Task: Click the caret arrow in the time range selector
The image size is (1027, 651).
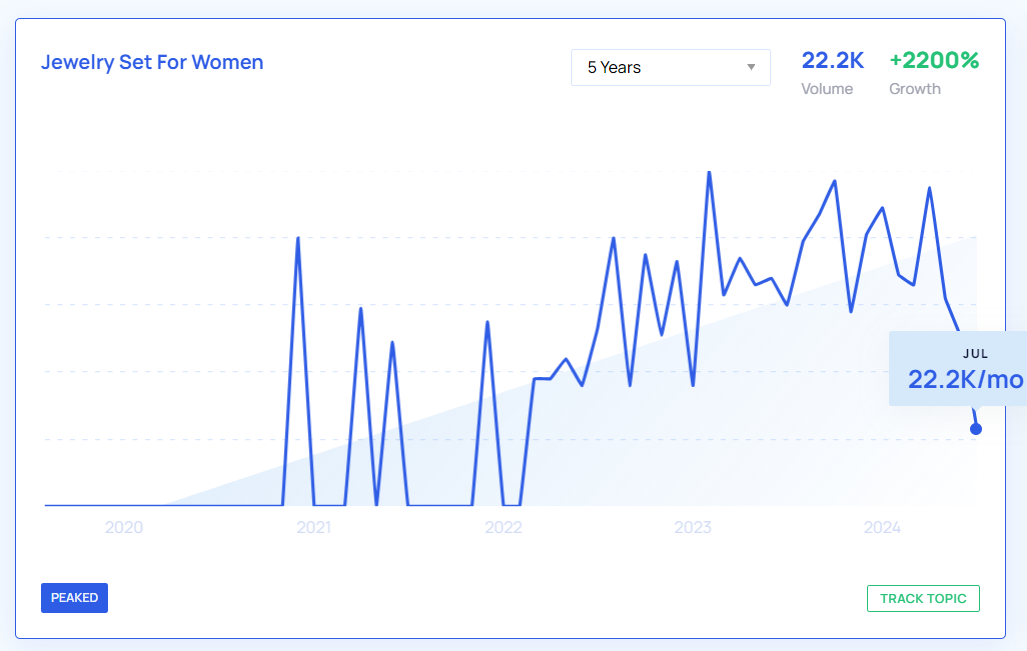Action: click(751, 67)
